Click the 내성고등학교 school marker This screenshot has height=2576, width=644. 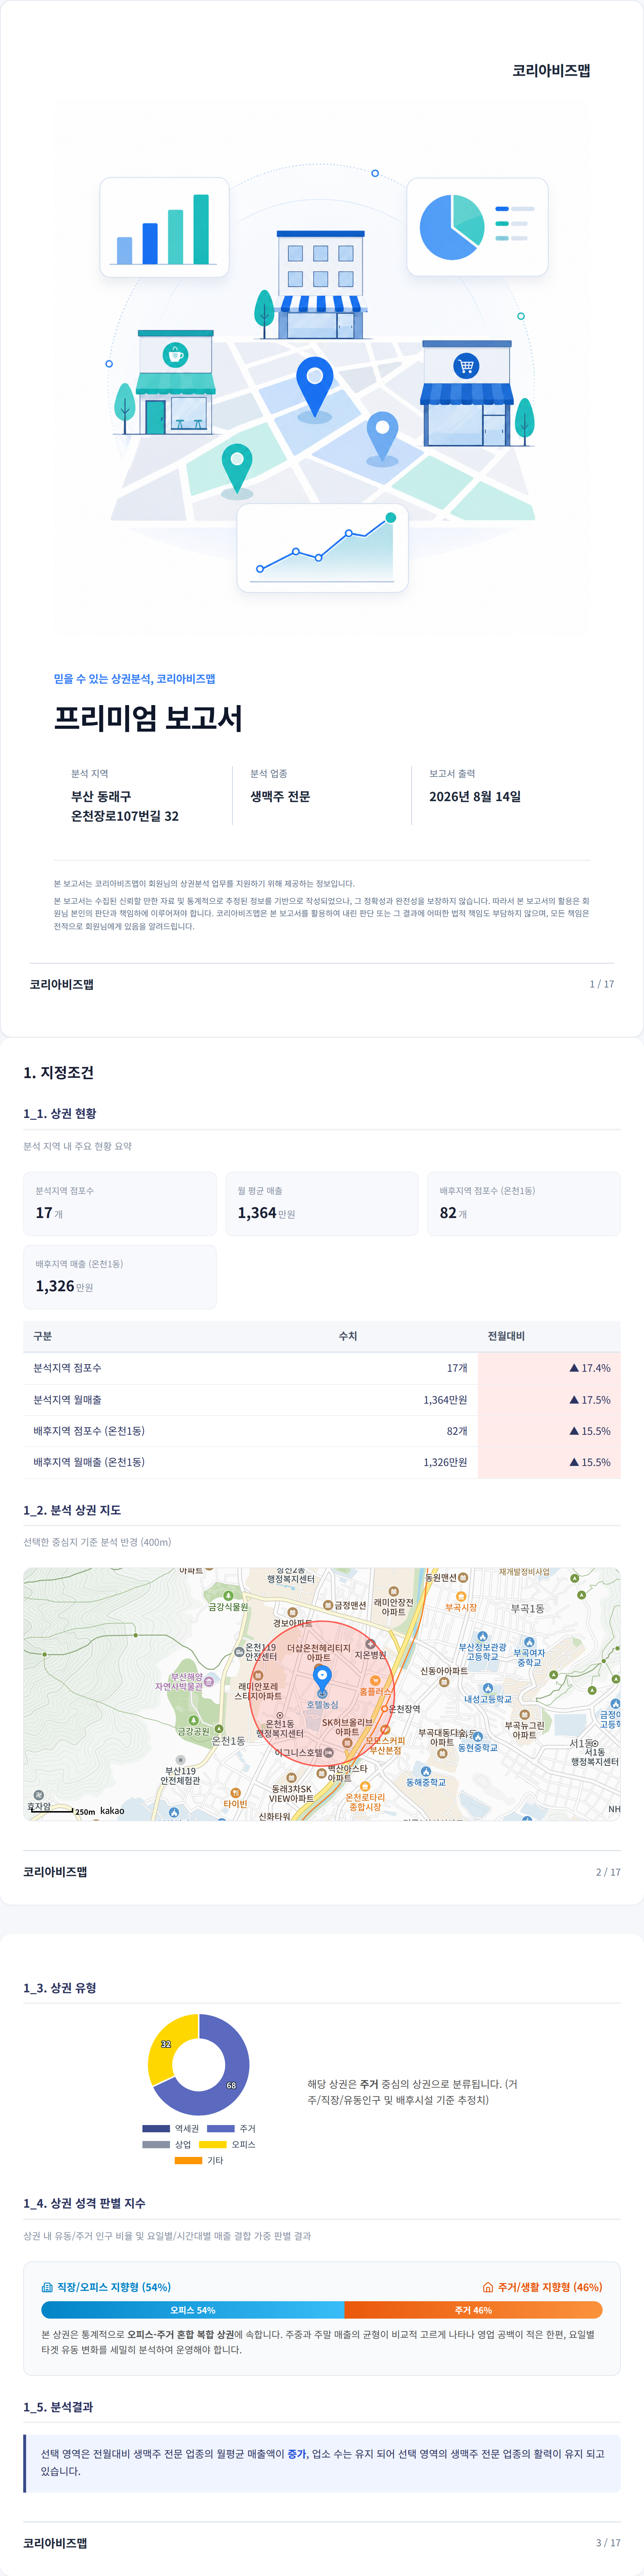click(488, 1688)
